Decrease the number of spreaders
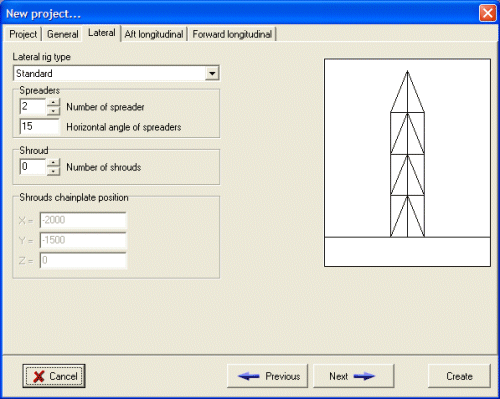The width and height of the screenshot is (500, 399). pyautogui.click(x=54, y=111)
